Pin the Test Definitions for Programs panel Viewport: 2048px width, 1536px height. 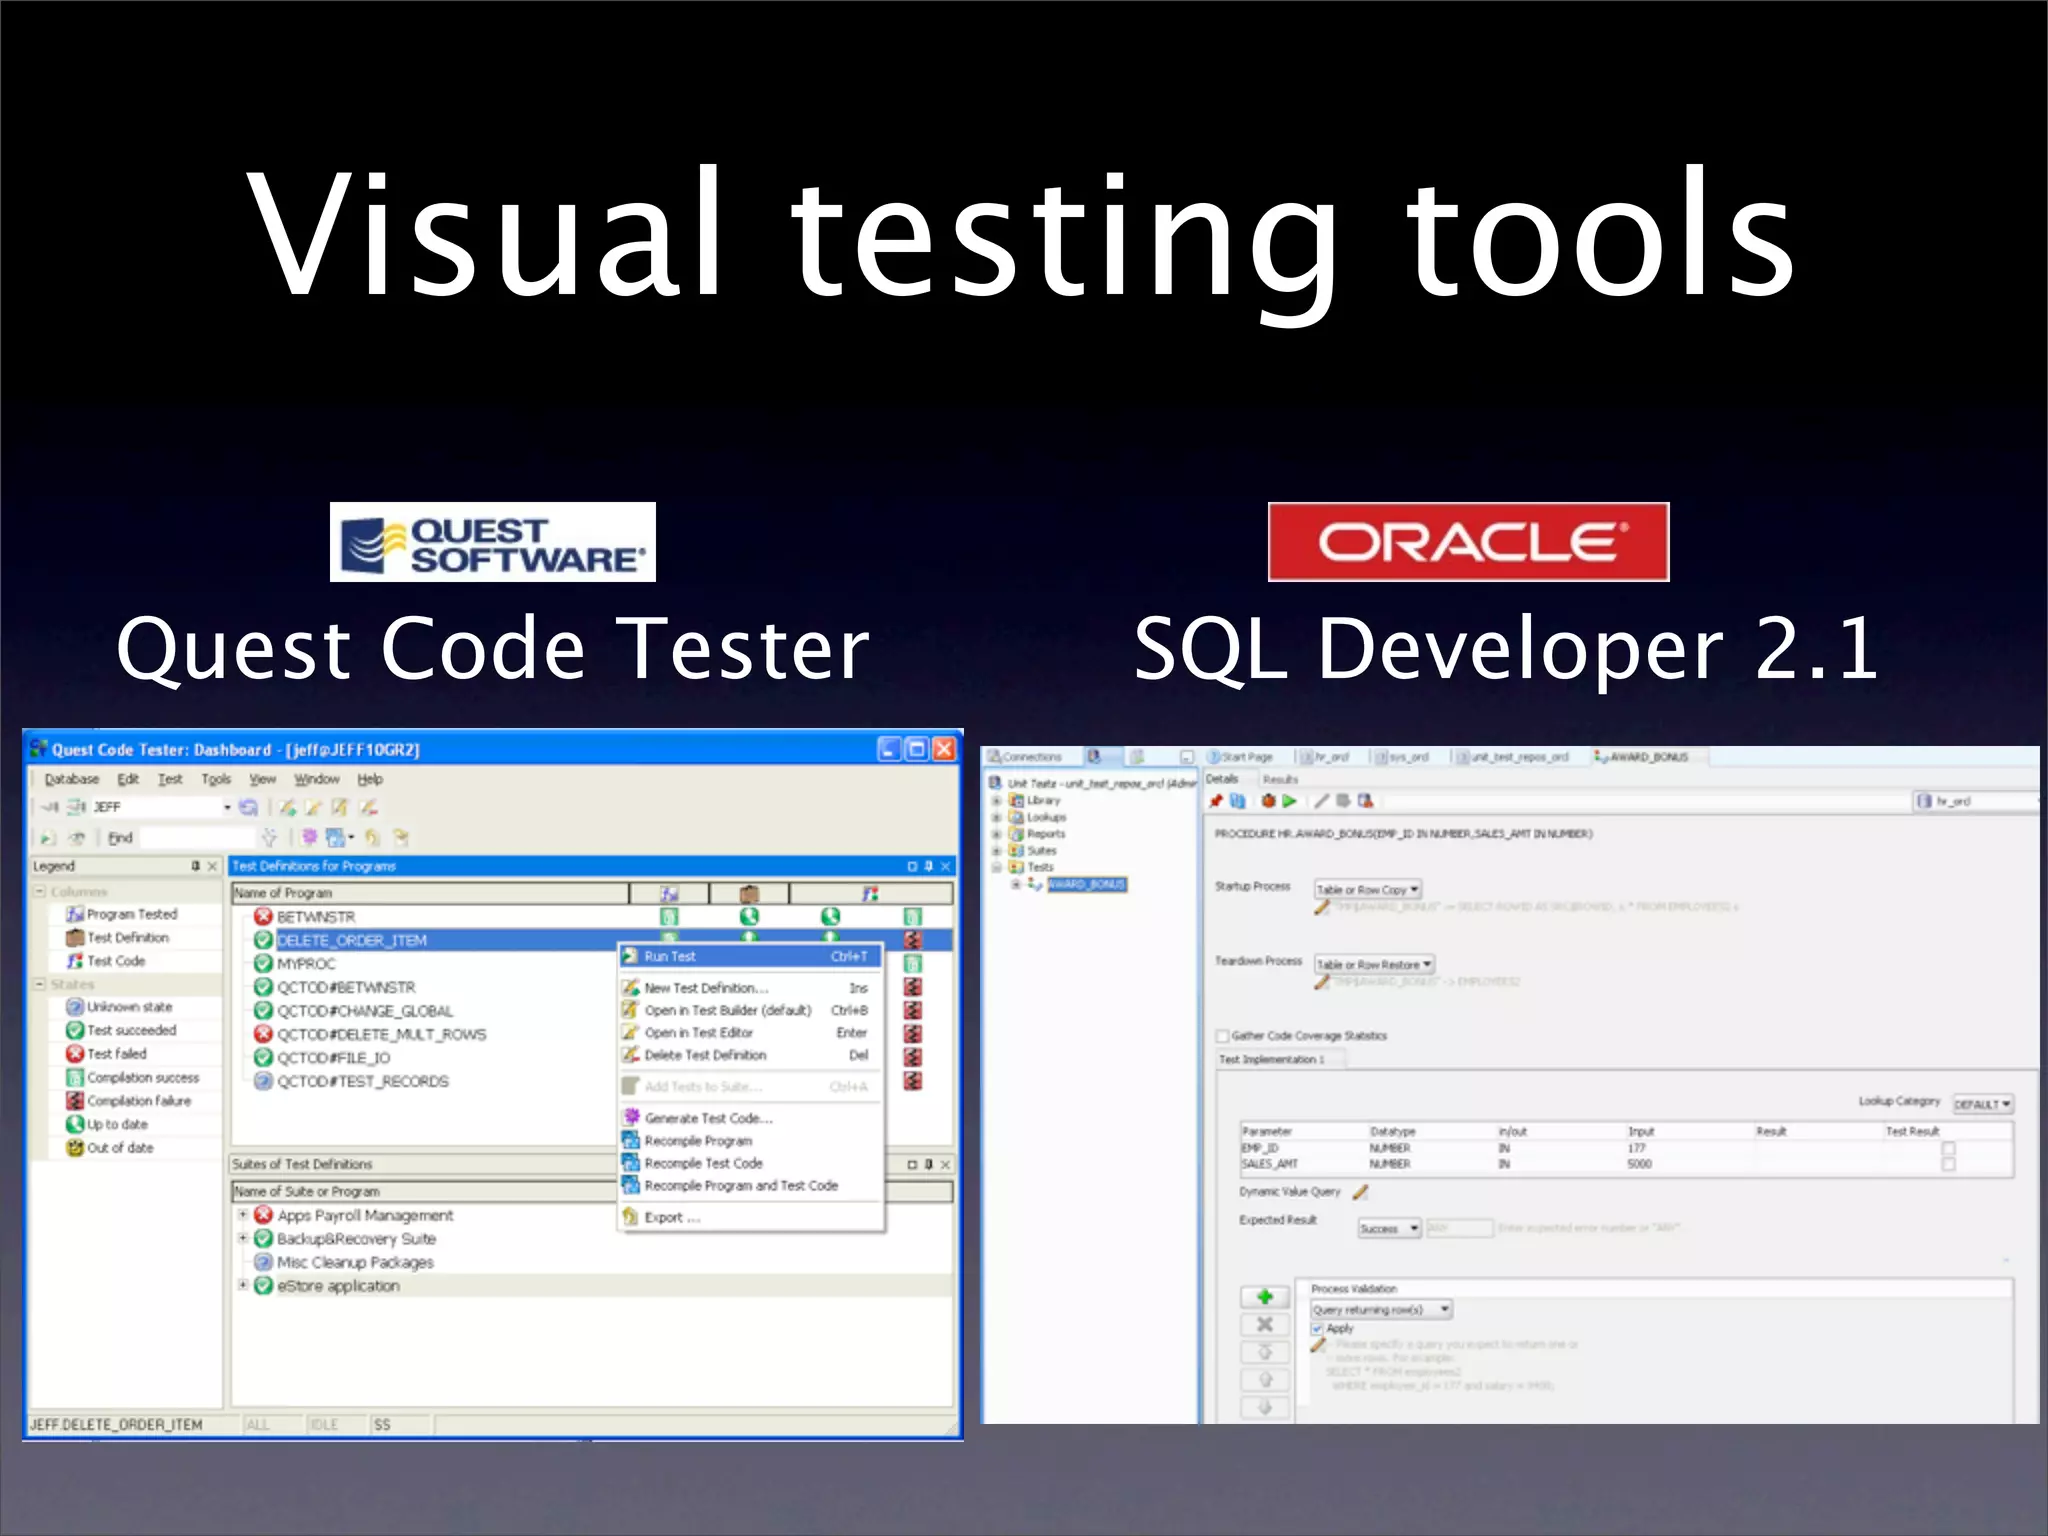tap(928, 866)
